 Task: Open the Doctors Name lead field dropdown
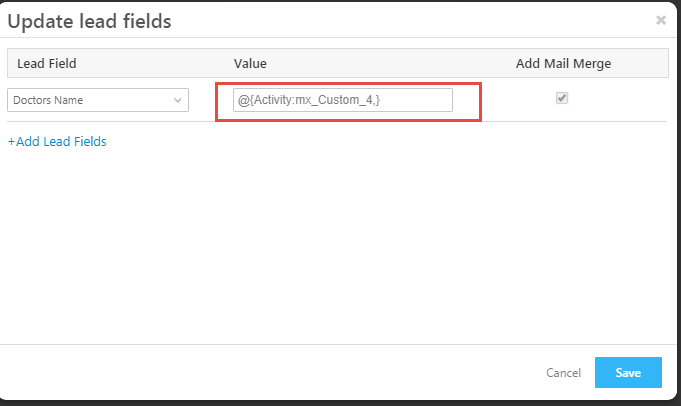97,100
